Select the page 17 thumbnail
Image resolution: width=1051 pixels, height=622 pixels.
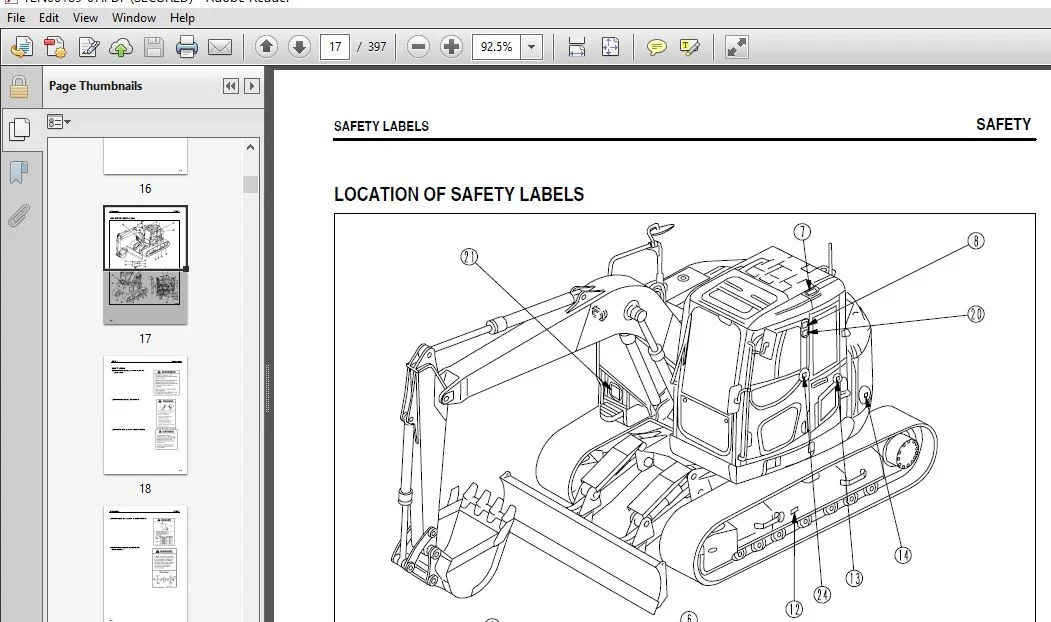coord(145,265)
